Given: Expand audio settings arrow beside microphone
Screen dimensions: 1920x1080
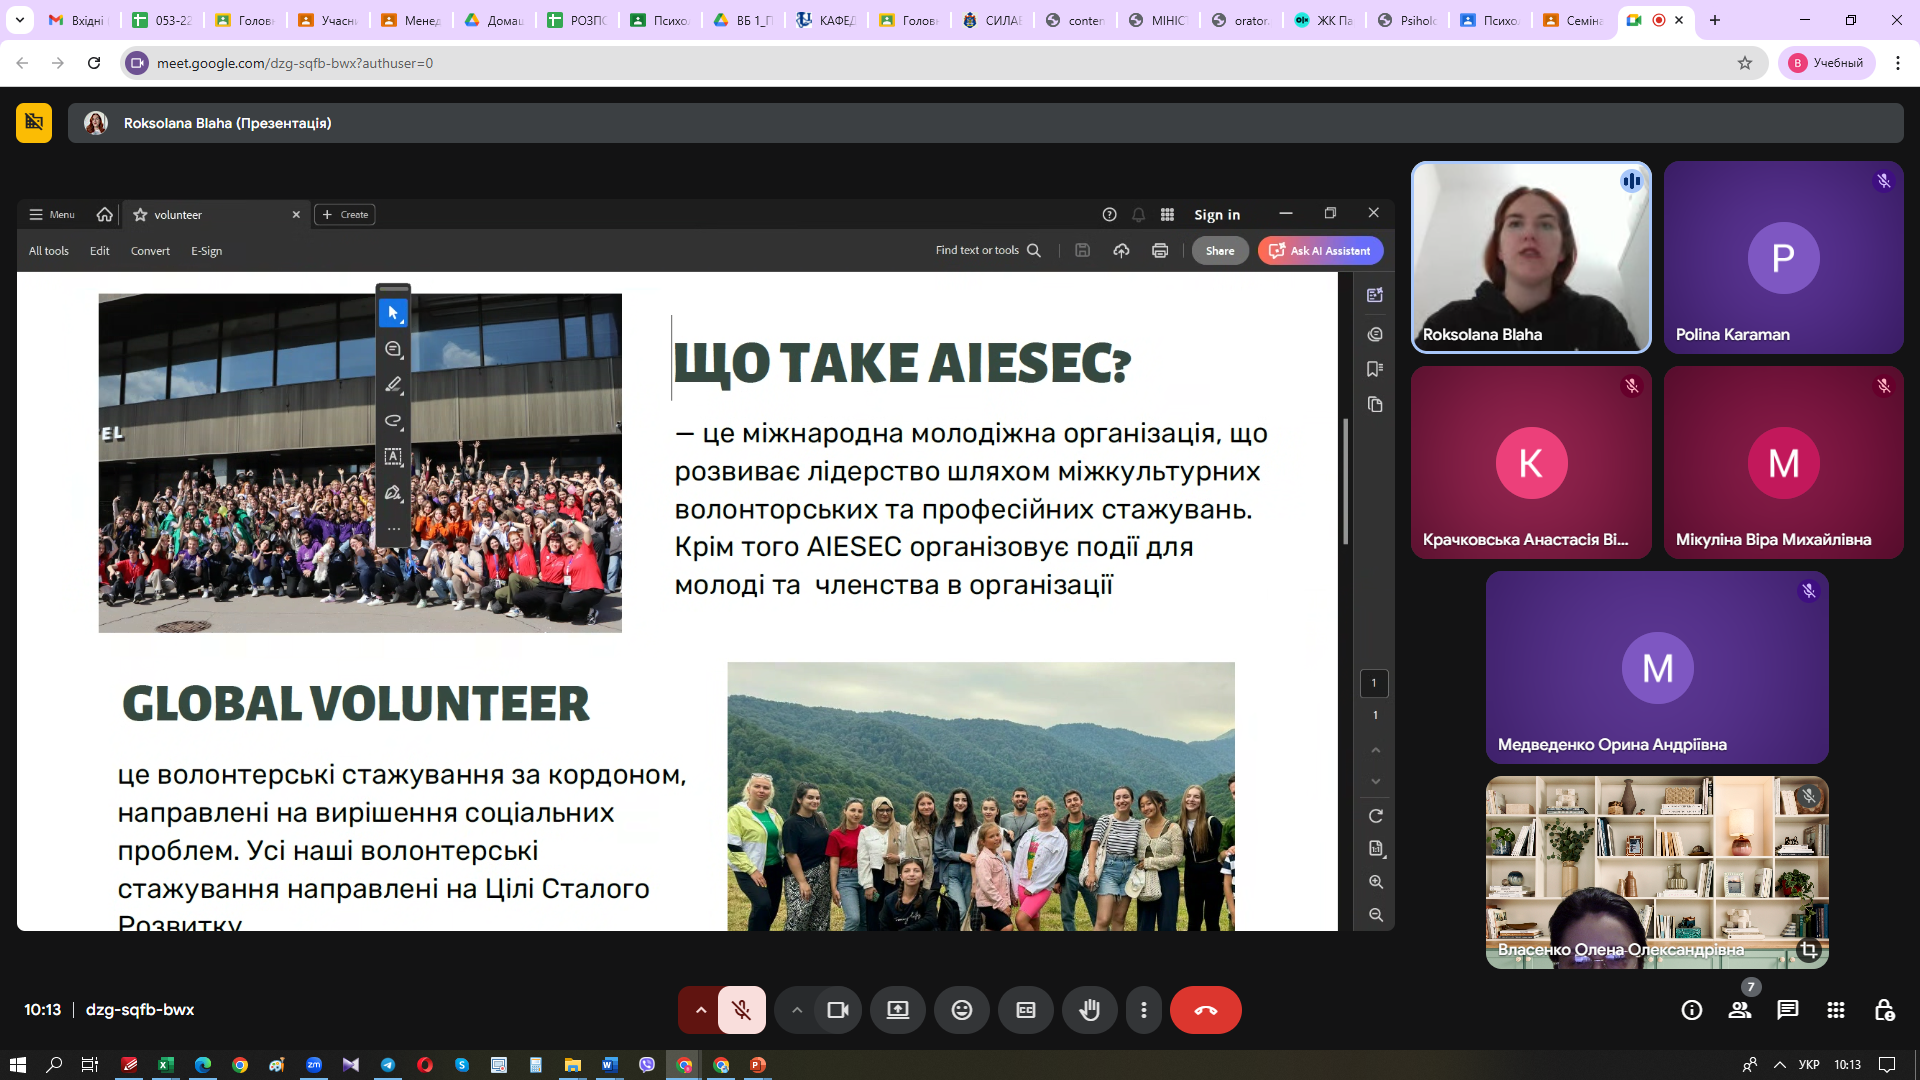Looking at the screenshot, I should (x=701, y=1010).
